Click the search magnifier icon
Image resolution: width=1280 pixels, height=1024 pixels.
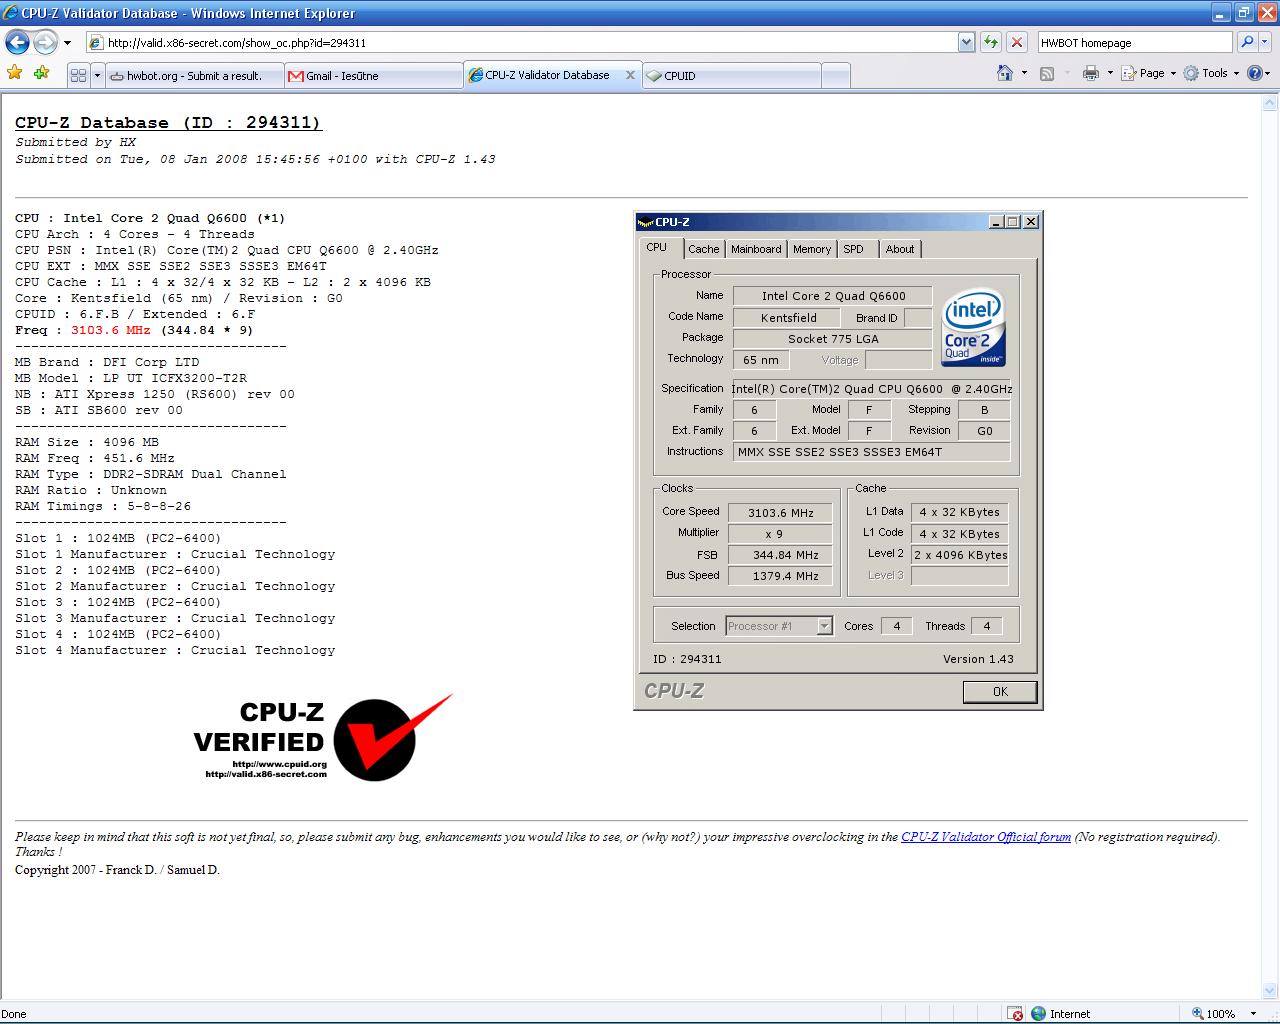pyautogui.click(x=1246, y=42)
